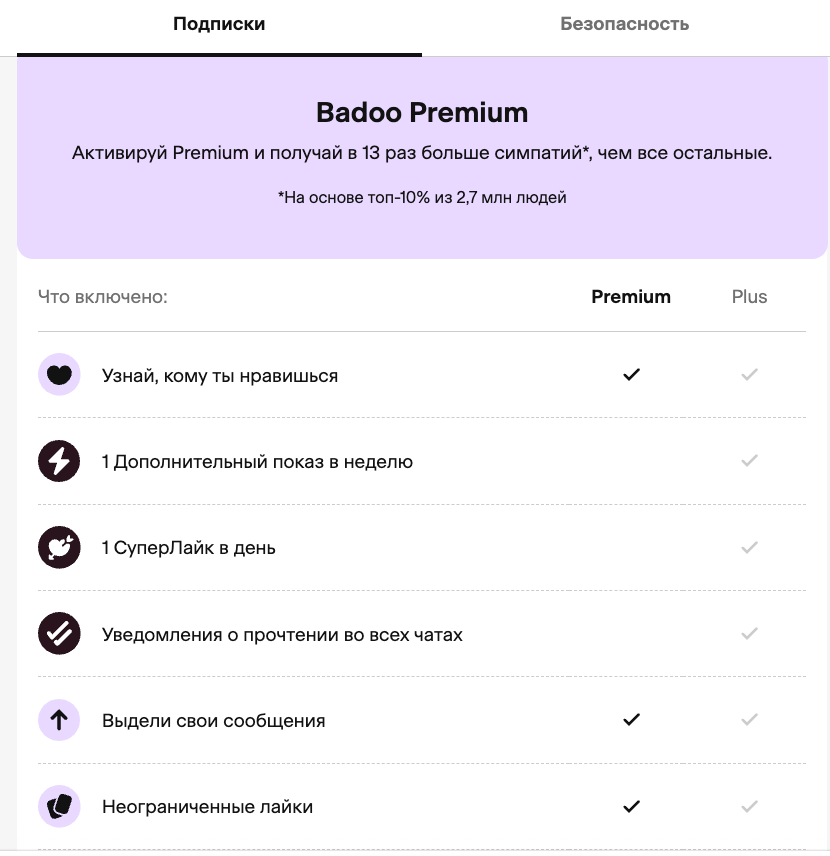Click Plus checkmark for Уведомления о прочтении
Image resolution: width=830 pixels, height=856 pixels.
click(x=749, y=634)
